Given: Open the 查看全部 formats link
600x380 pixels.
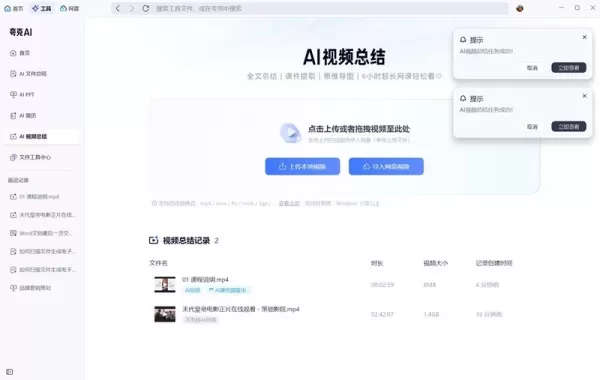Looking at the screenshot, I should tap(289, 203).
